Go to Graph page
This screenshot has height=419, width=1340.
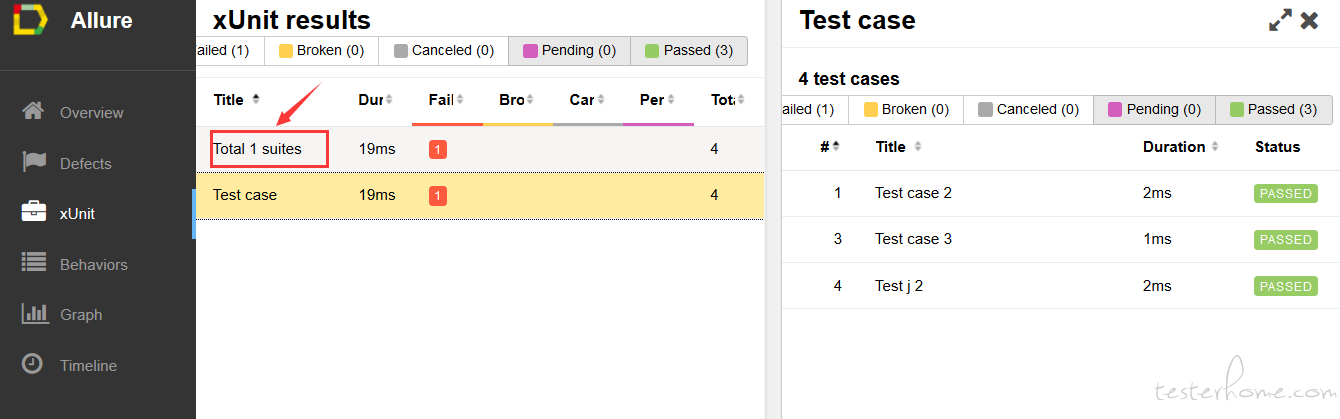81,314
